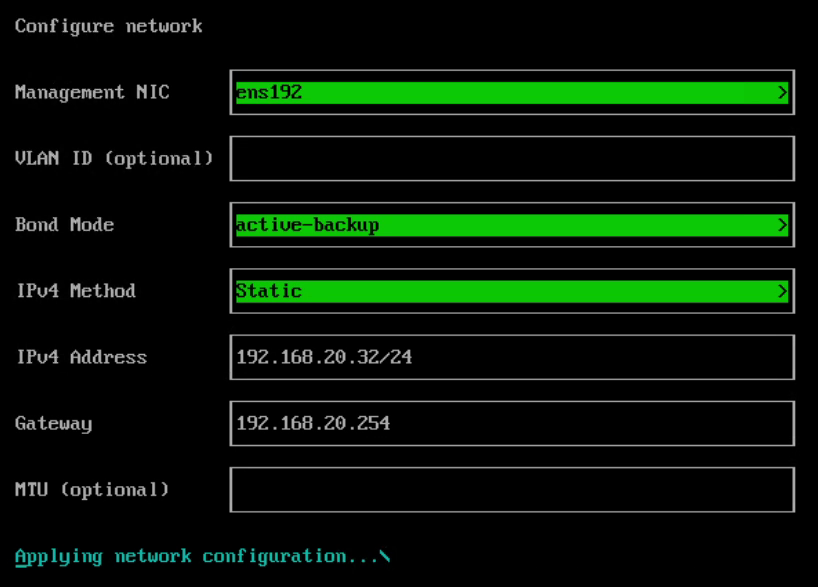This screenshot has width=818, height=587.
Task: Click the Gateway label text
Action: (x=54, y=424)
